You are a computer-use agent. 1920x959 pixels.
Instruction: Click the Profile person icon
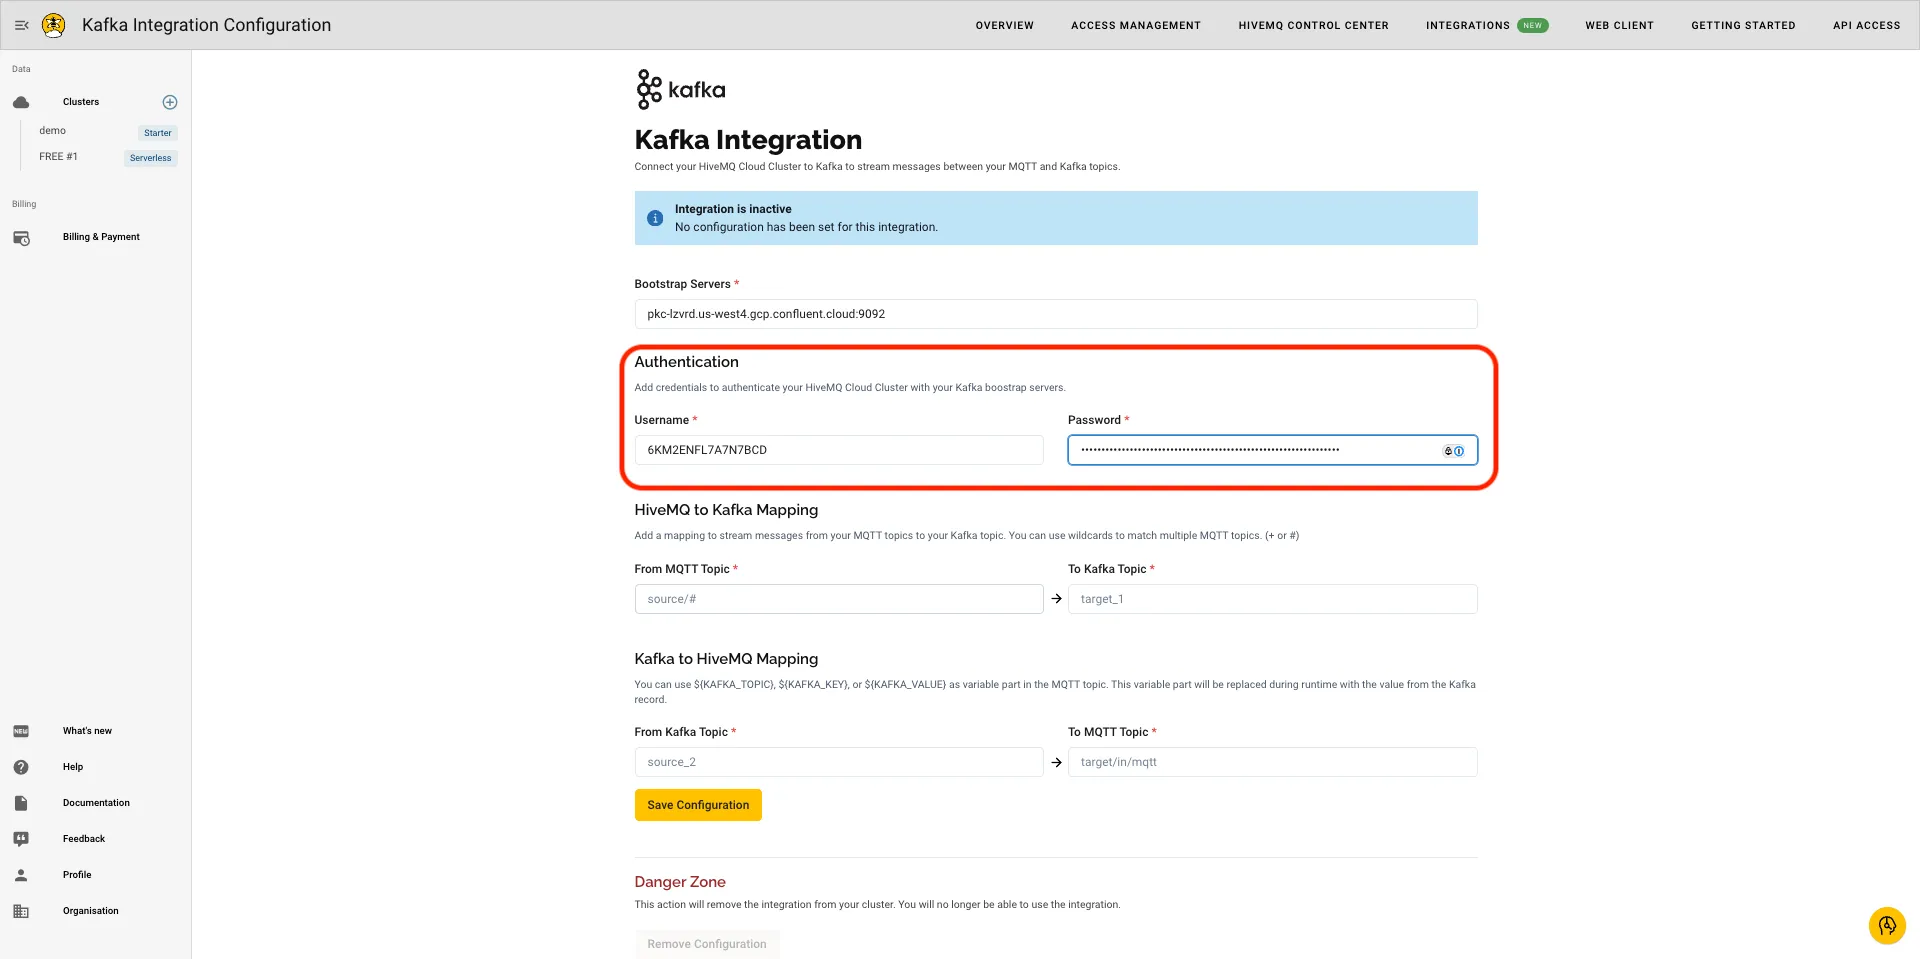click(x=21, y=875)
